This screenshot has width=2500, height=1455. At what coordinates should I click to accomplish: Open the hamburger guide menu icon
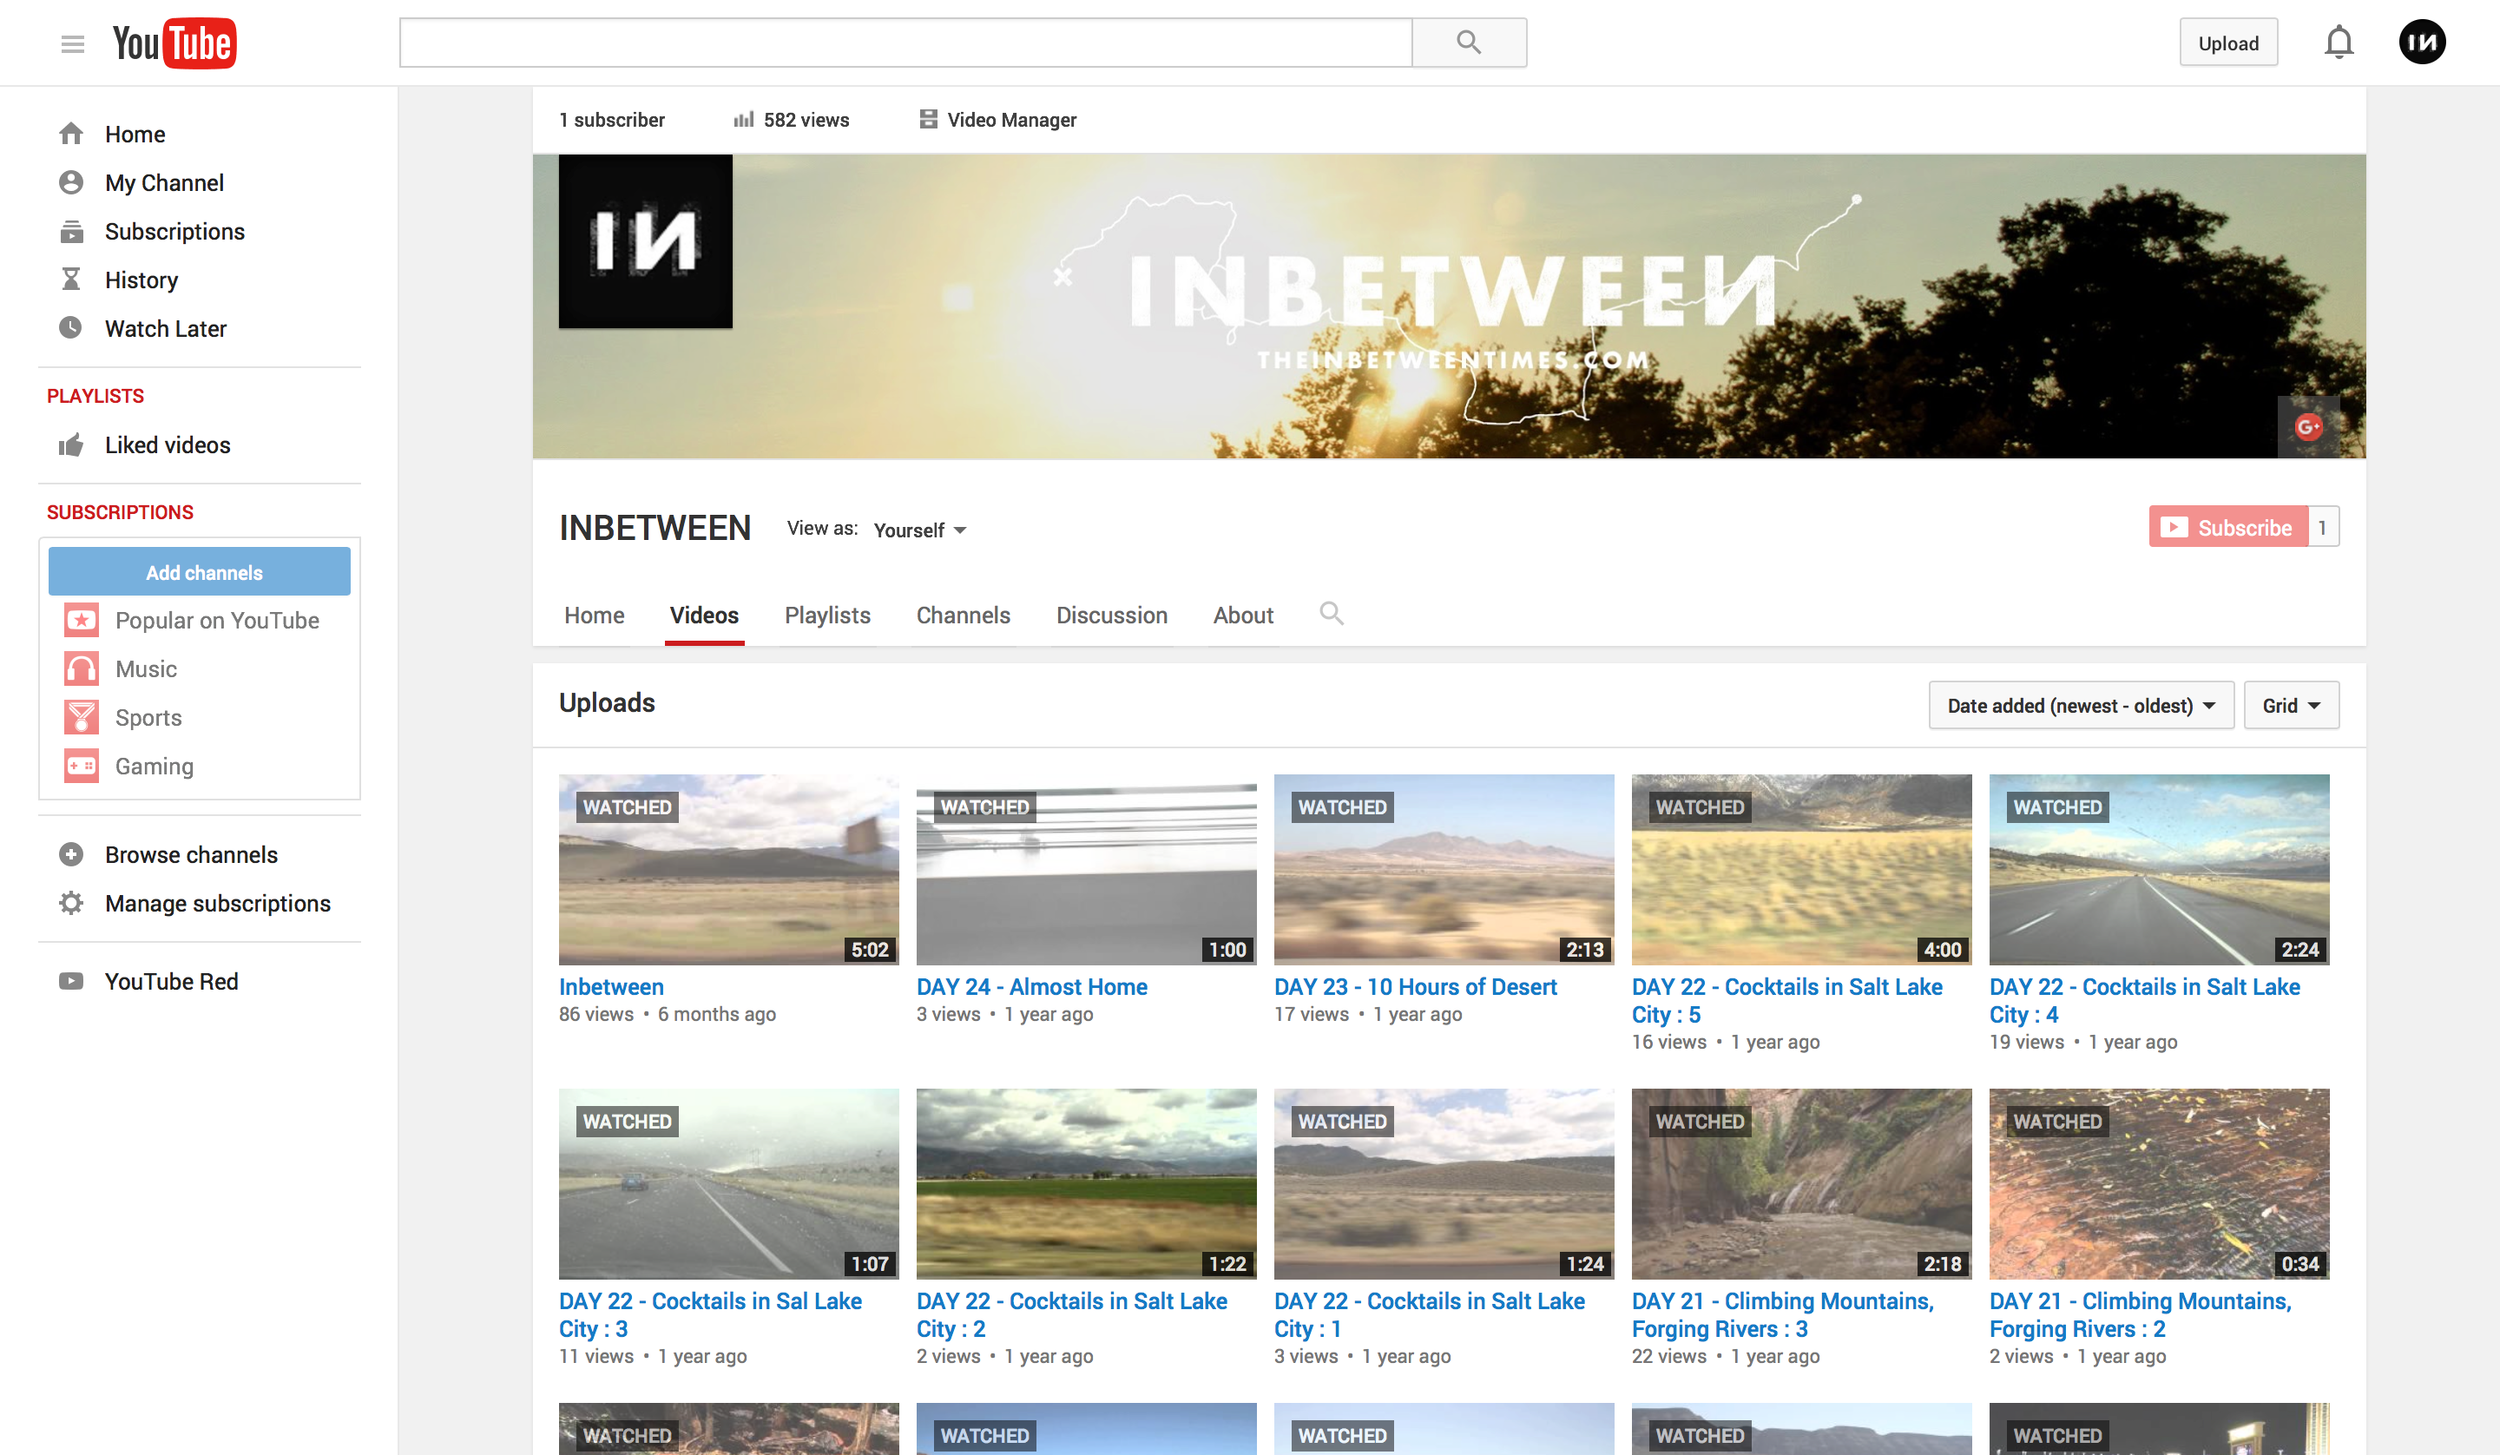click(72, 44)
